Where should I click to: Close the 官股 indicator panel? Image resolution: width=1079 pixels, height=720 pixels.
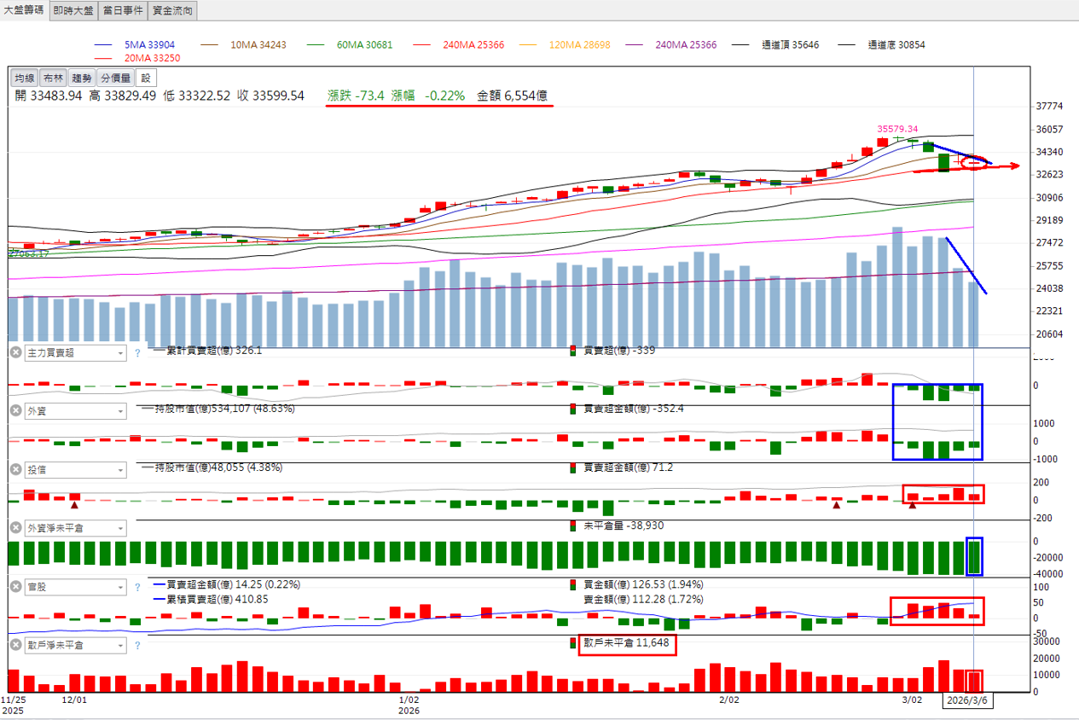point(16,586)
